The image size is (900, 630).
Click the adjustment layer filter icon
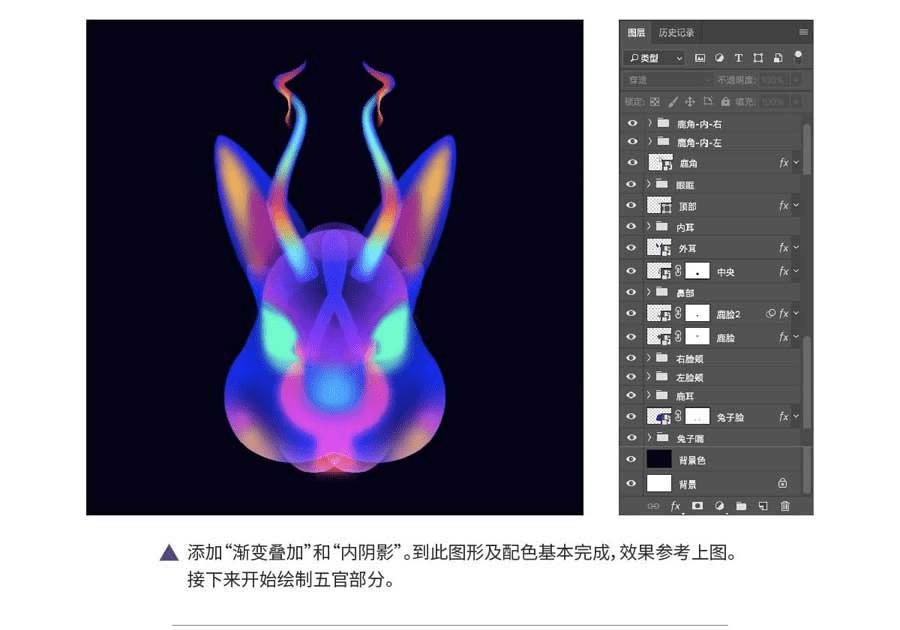tap(719, 58)
